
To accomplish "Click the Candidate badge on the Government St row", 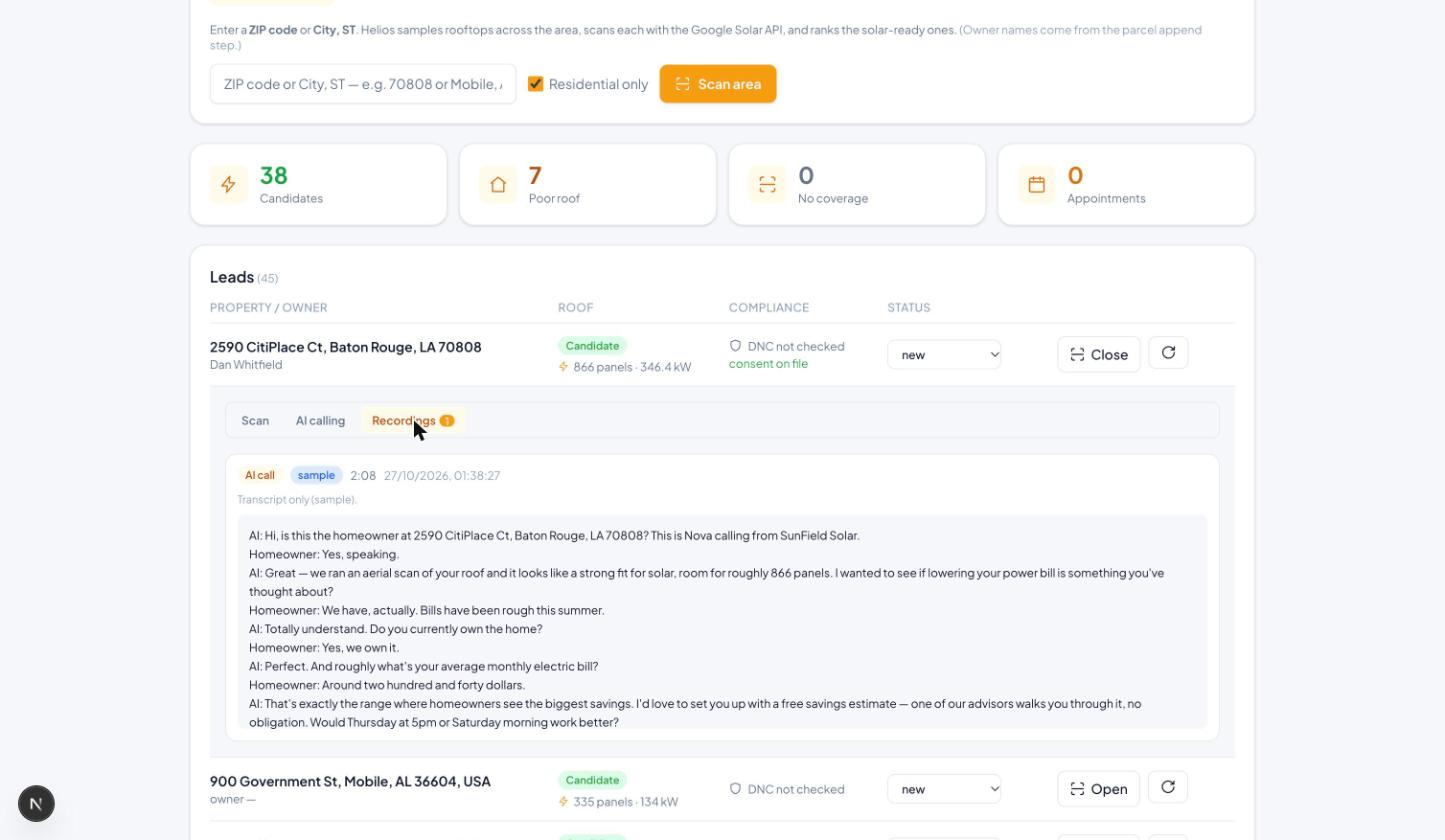I will (592, 780).
